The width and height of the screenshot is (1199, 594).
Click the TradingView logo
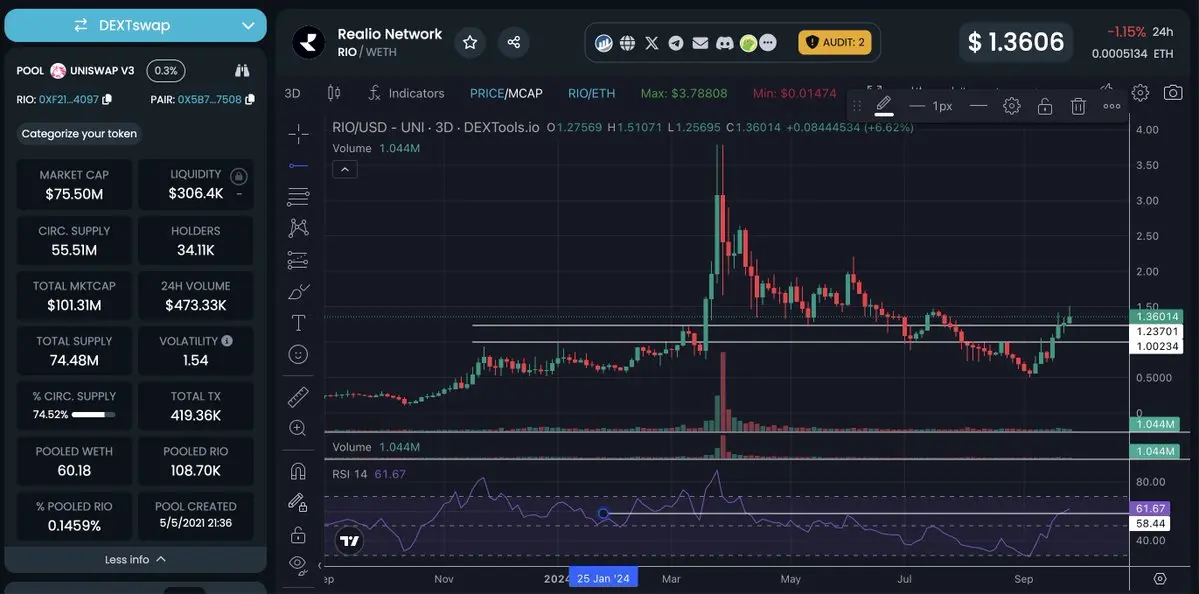(349, 541)
